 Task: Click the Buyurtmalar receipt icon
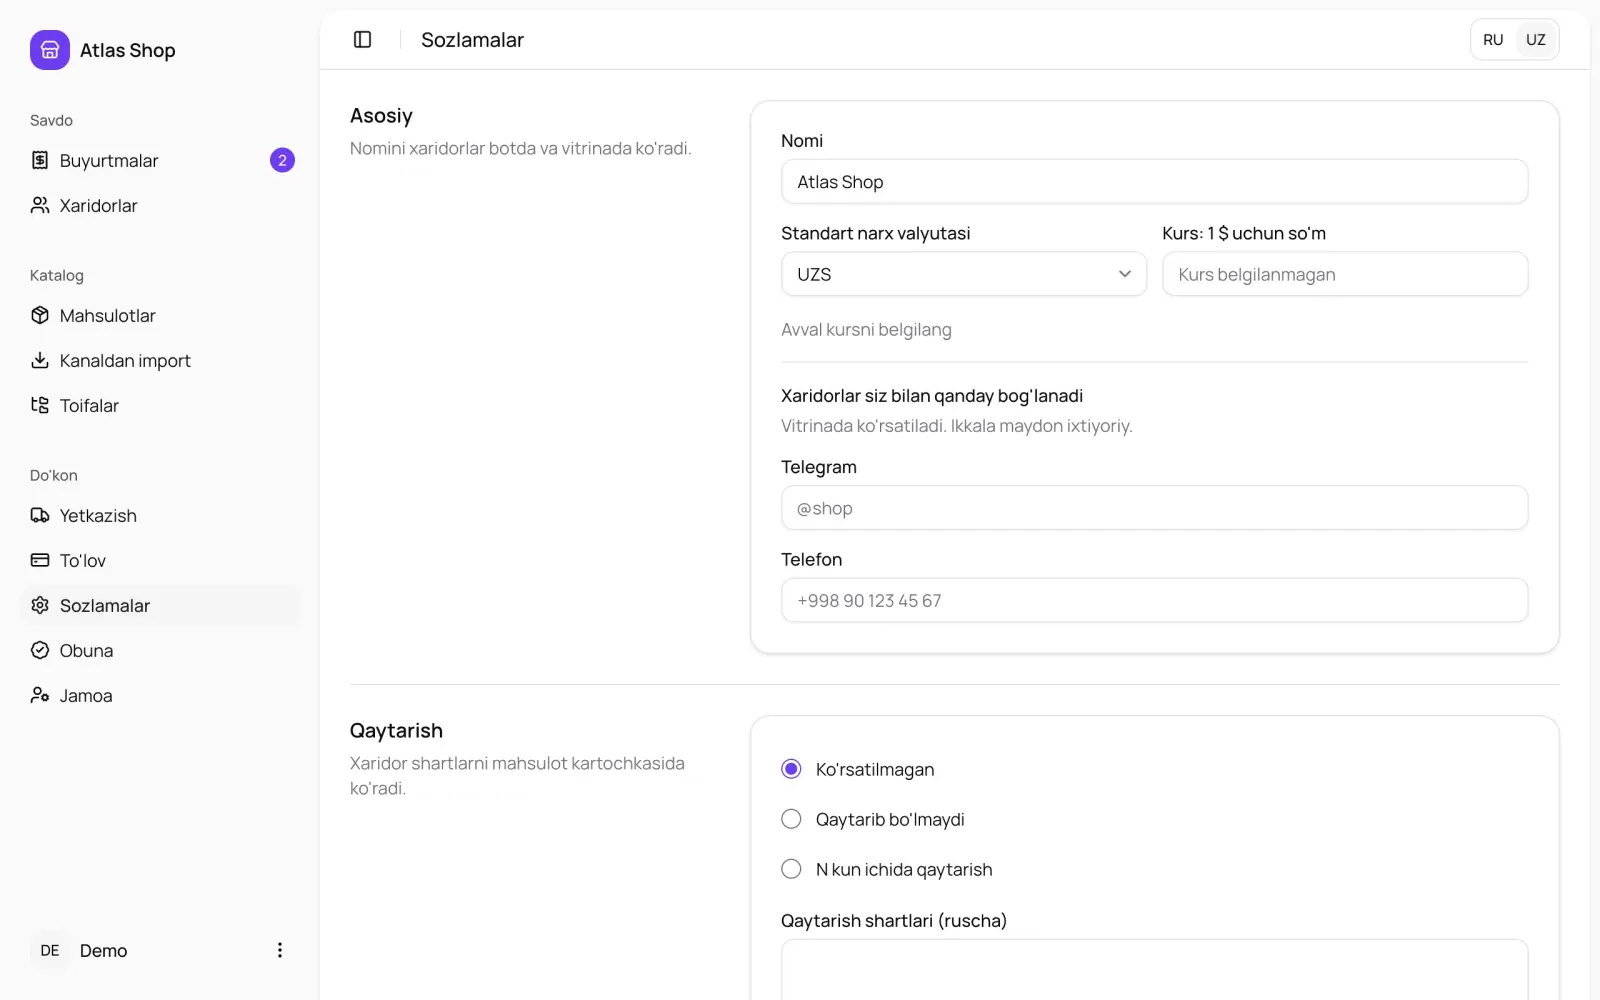click(40, 160)
